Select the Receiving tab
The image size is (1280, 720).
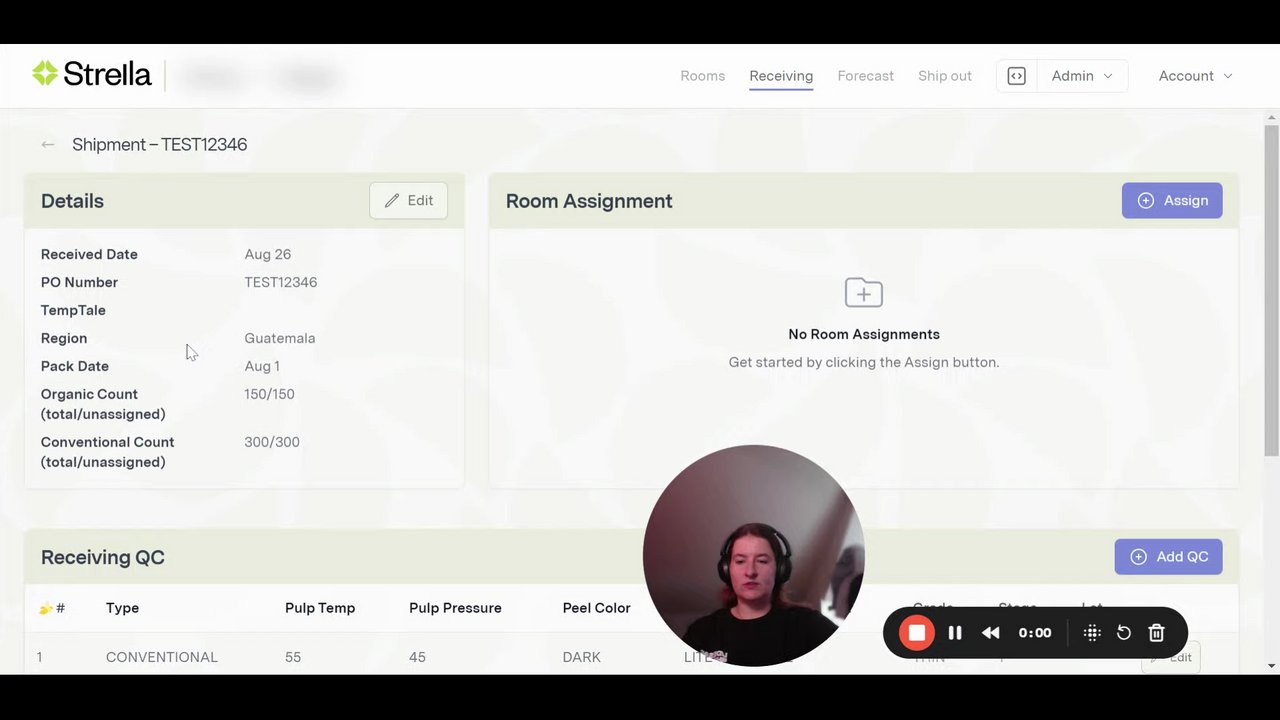click(x=781, y=76)
